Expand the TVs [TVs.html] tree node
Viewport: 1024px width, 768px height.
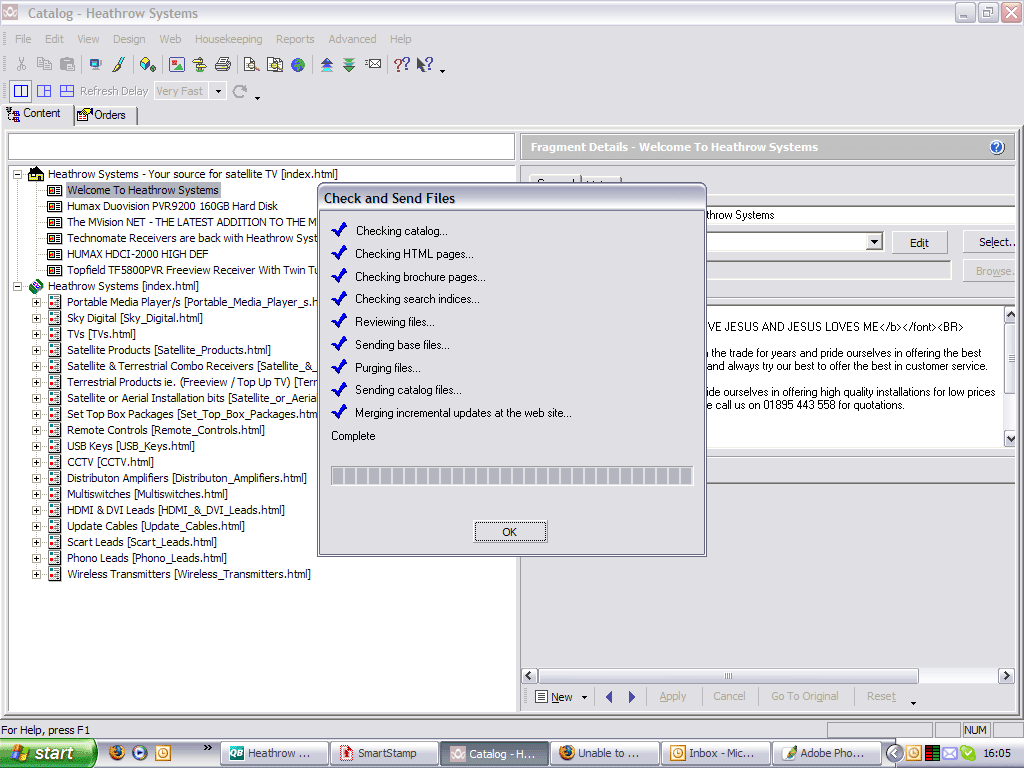(37, 334)
